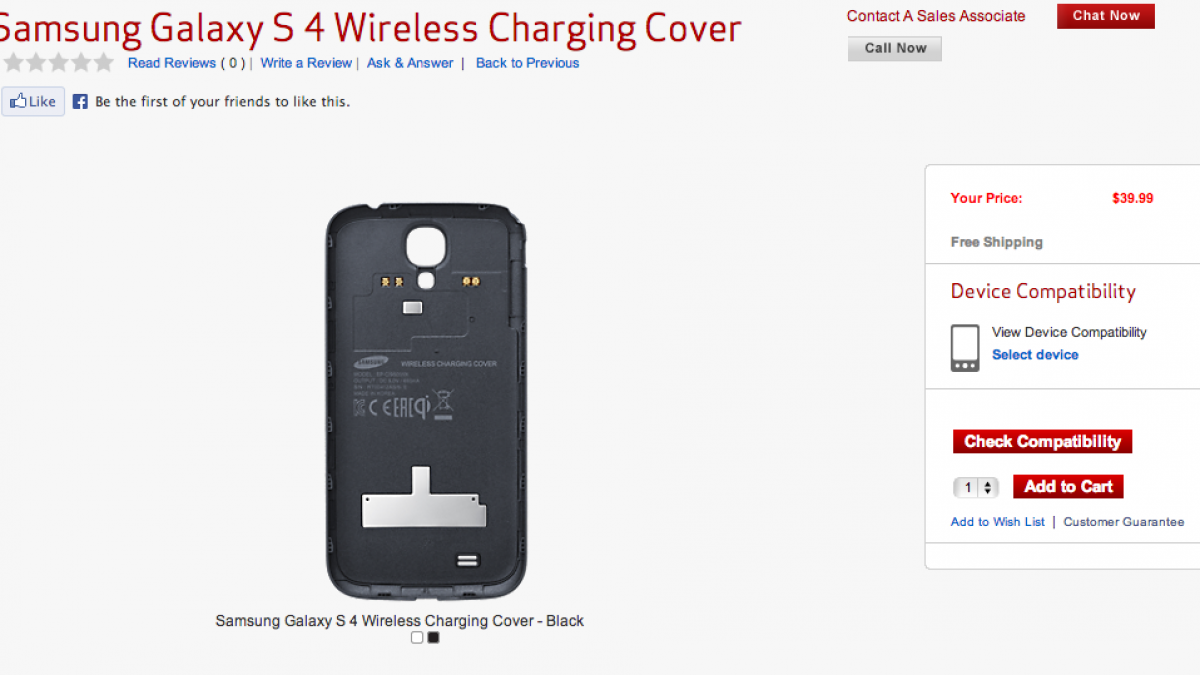1200x675 pixels.
Task: Open the Customer Guarantee link
Action: tap(1124, 522)
